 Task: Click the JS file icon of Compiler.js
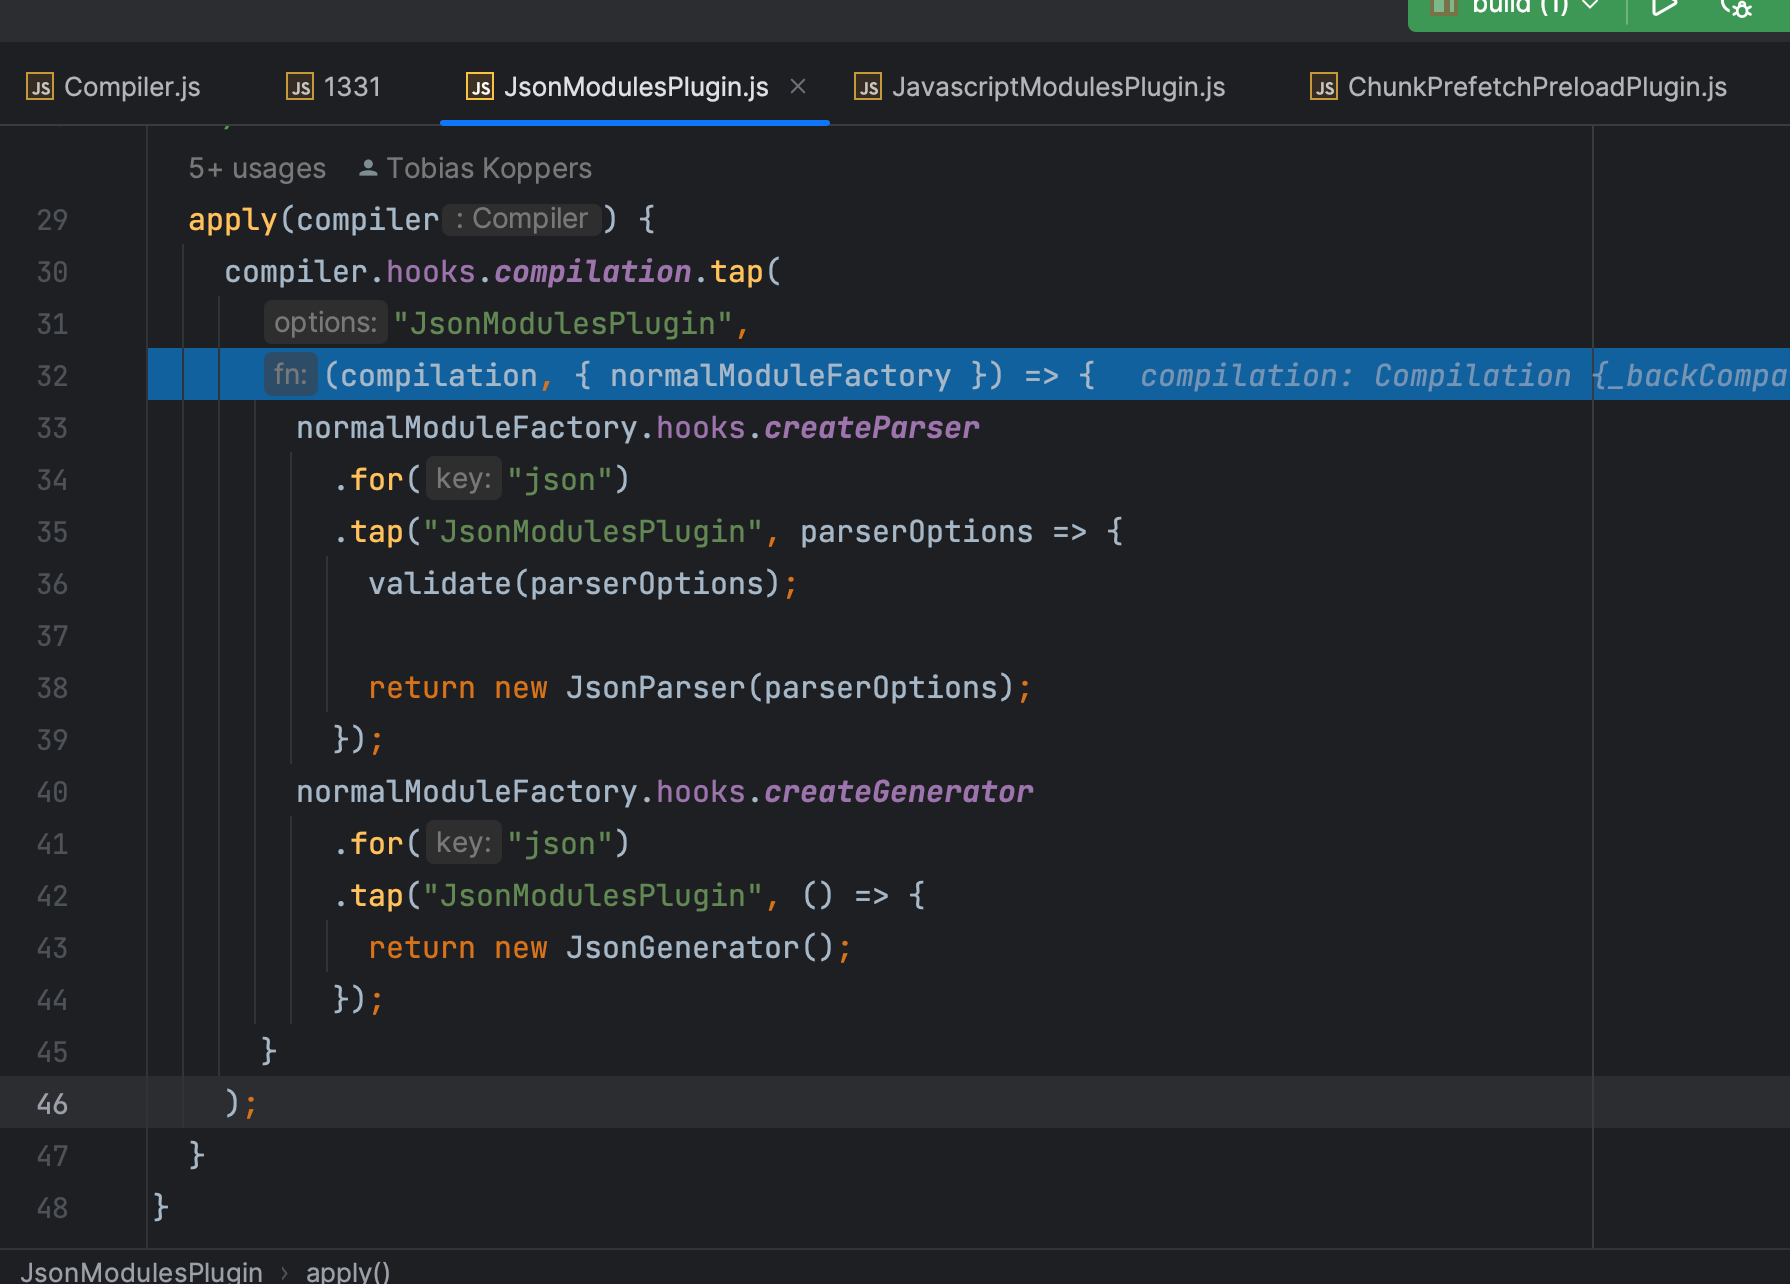[40, 88]
